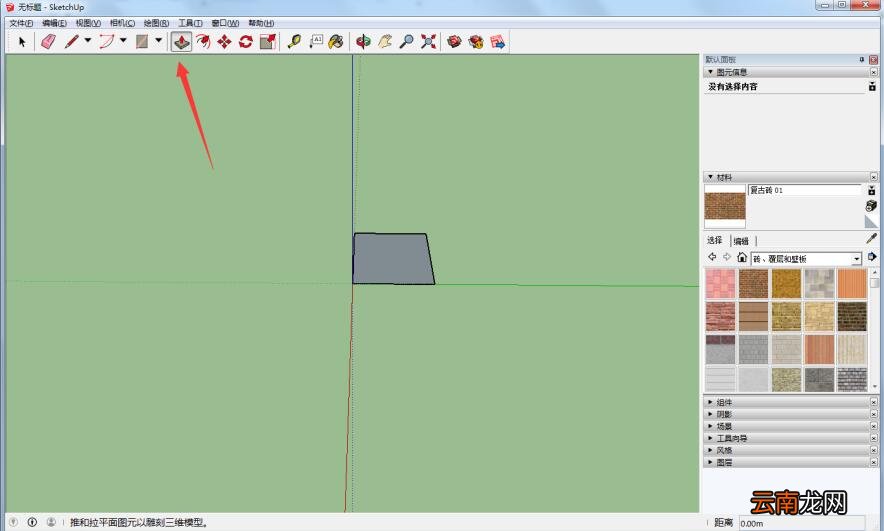884x531 pixels.
Task: Expand the 组件 panel
Action: tap(710, 402)
